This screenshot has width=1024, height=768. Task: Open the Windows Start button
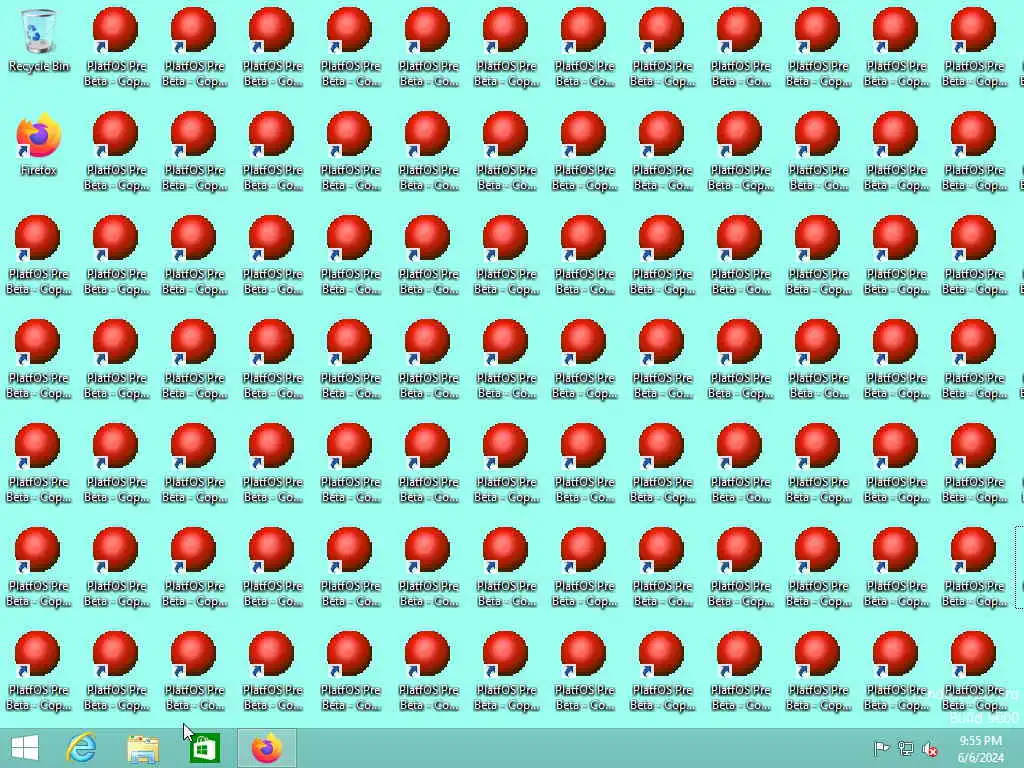(25, 748)
